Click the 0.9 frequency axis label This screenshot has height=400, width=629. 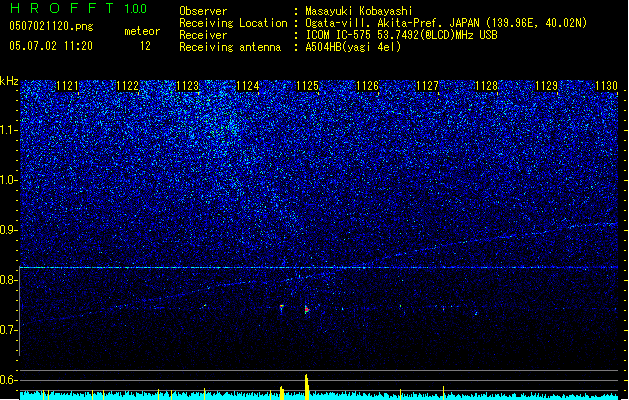pyautogui.click(x=9, y=230)
